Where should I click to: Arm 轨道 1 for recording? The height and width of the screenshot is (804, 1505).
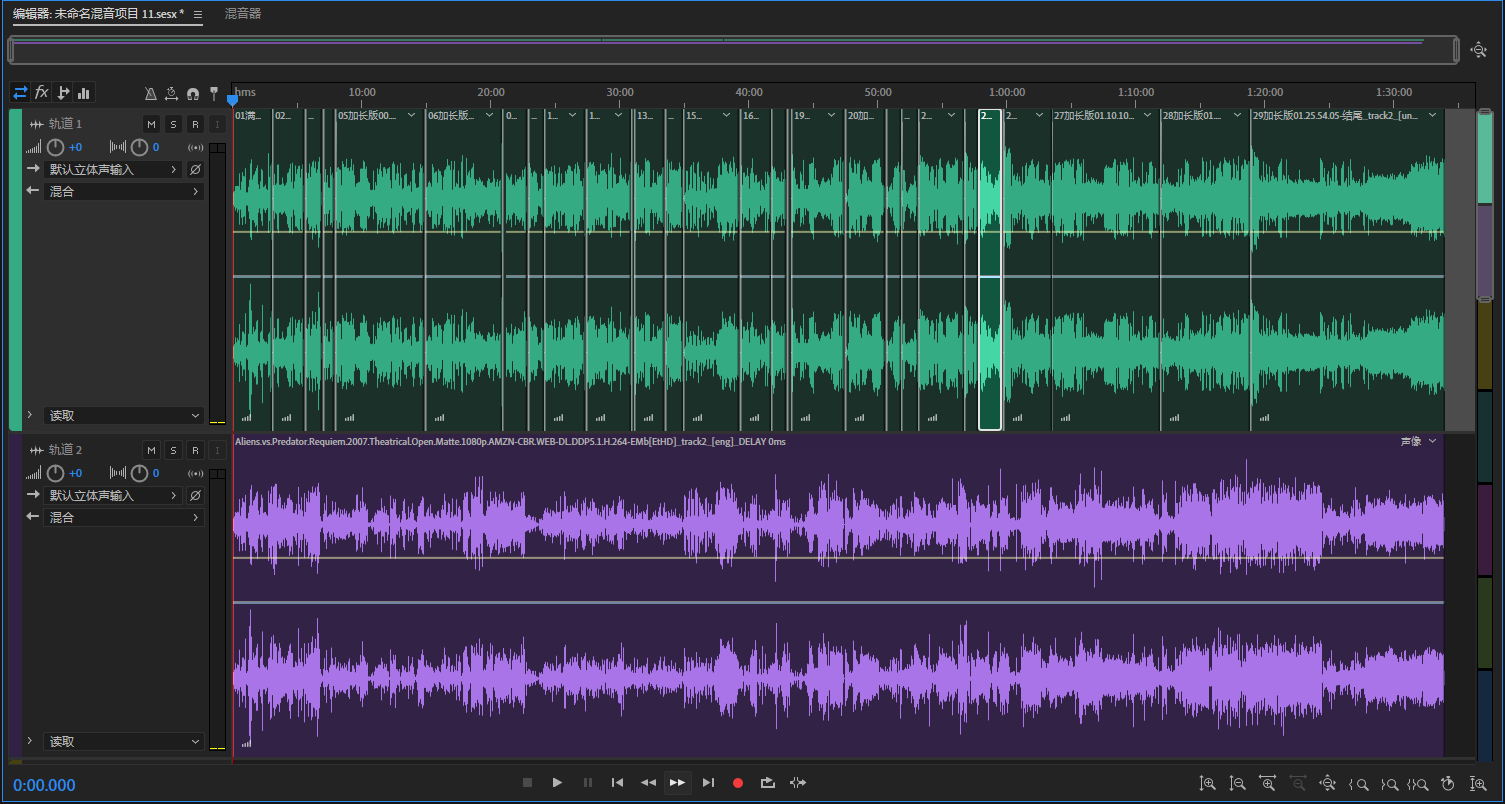(195, 124)
